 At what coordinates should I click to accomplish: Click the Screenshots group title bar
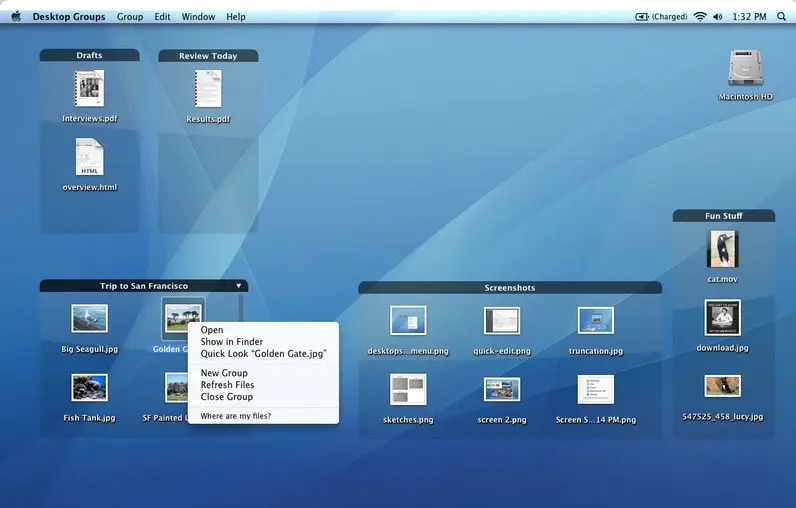point(510,288)
